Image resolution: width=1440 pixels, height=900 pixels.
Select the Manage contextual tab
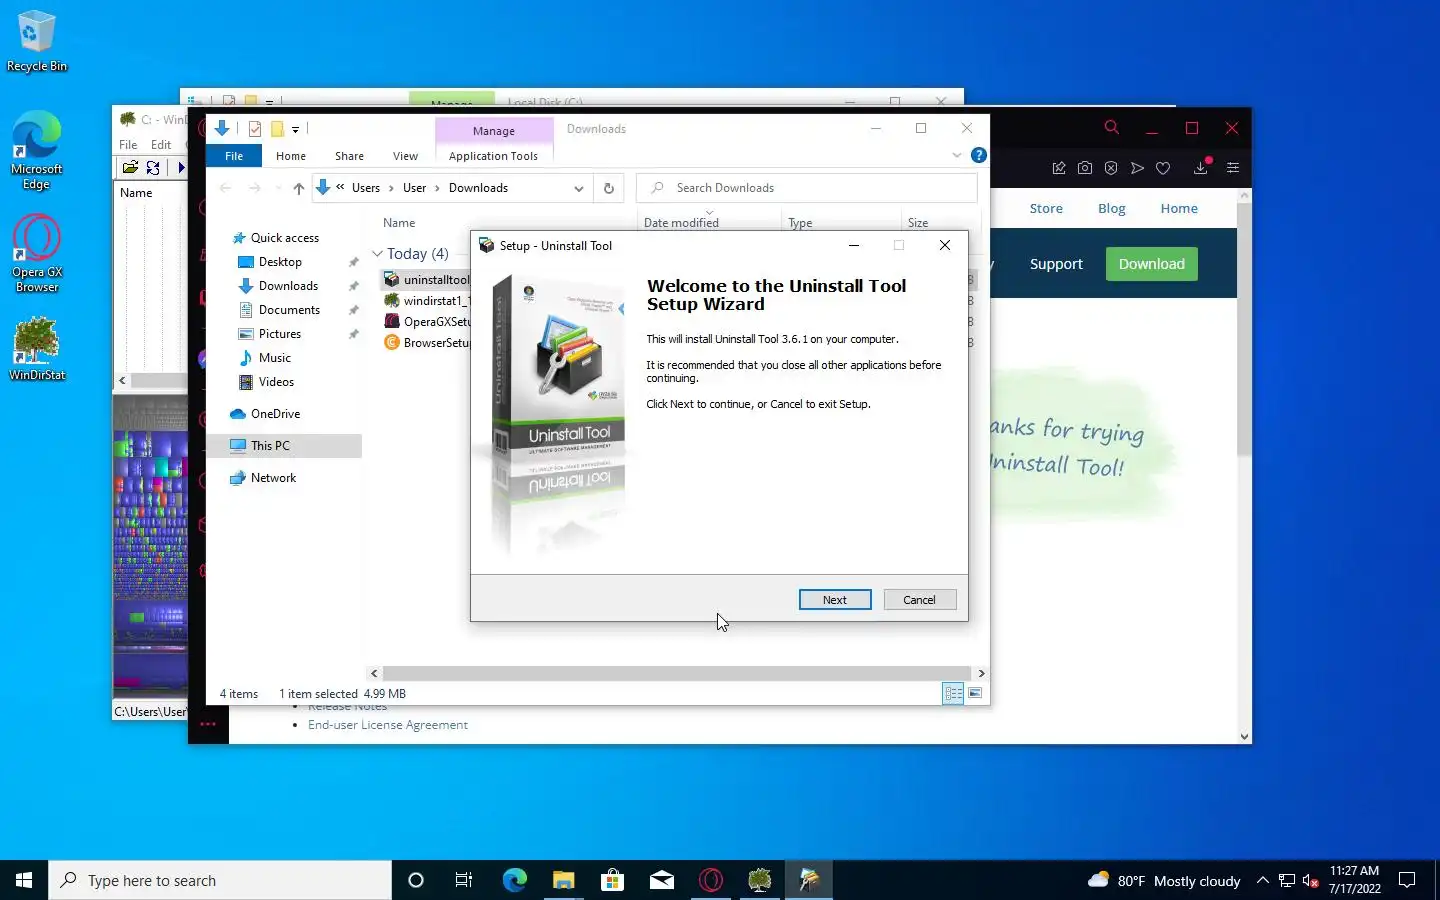click(x=494, y=131)
